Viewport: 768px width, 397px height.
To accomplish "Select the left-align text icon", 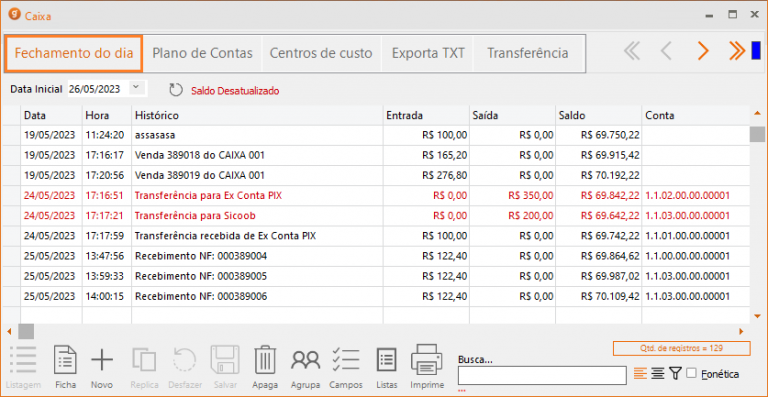I will pos(640,374).
